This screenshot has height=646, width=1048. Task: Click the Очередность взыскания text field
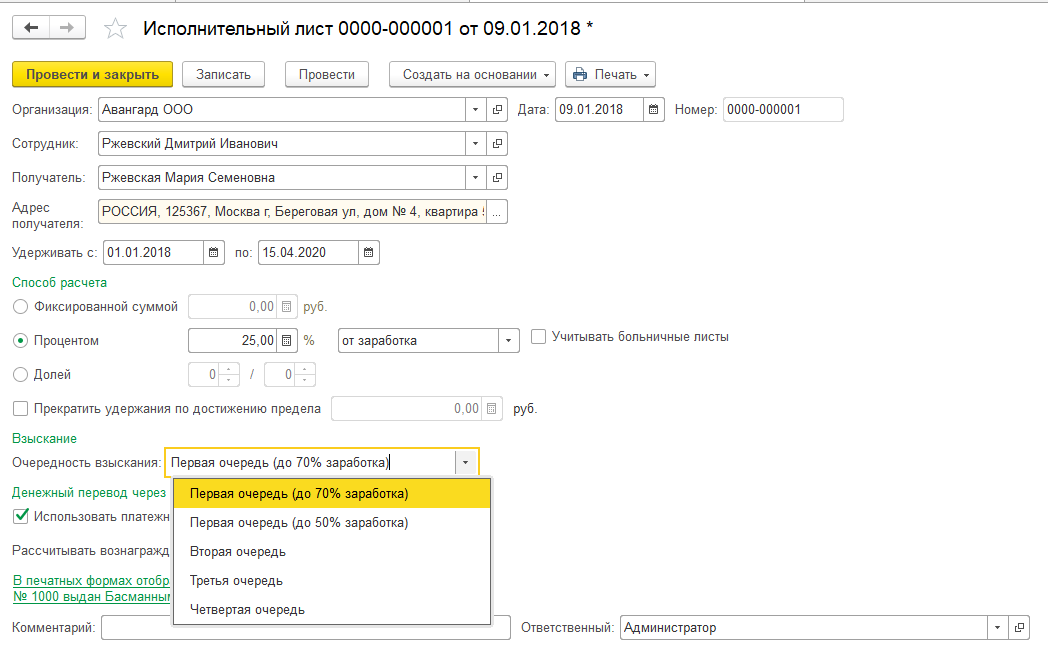click(311, 462)
